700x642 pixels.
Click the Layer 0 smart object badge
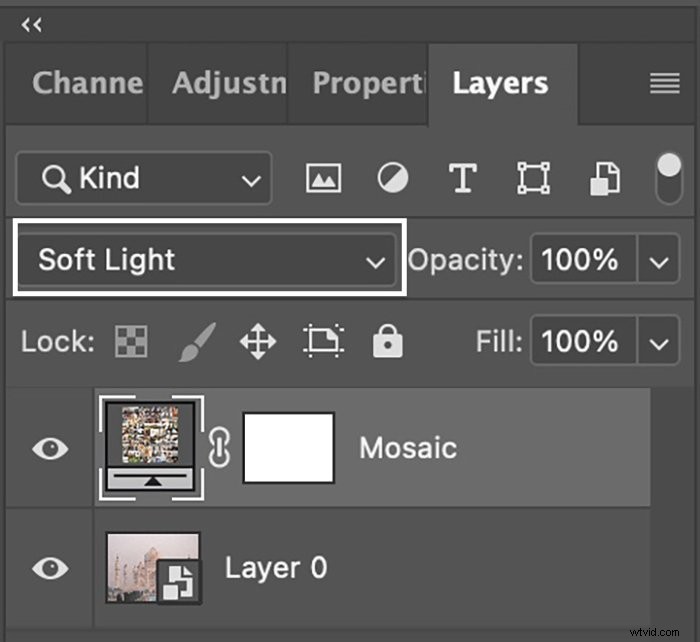coord(179,582)
